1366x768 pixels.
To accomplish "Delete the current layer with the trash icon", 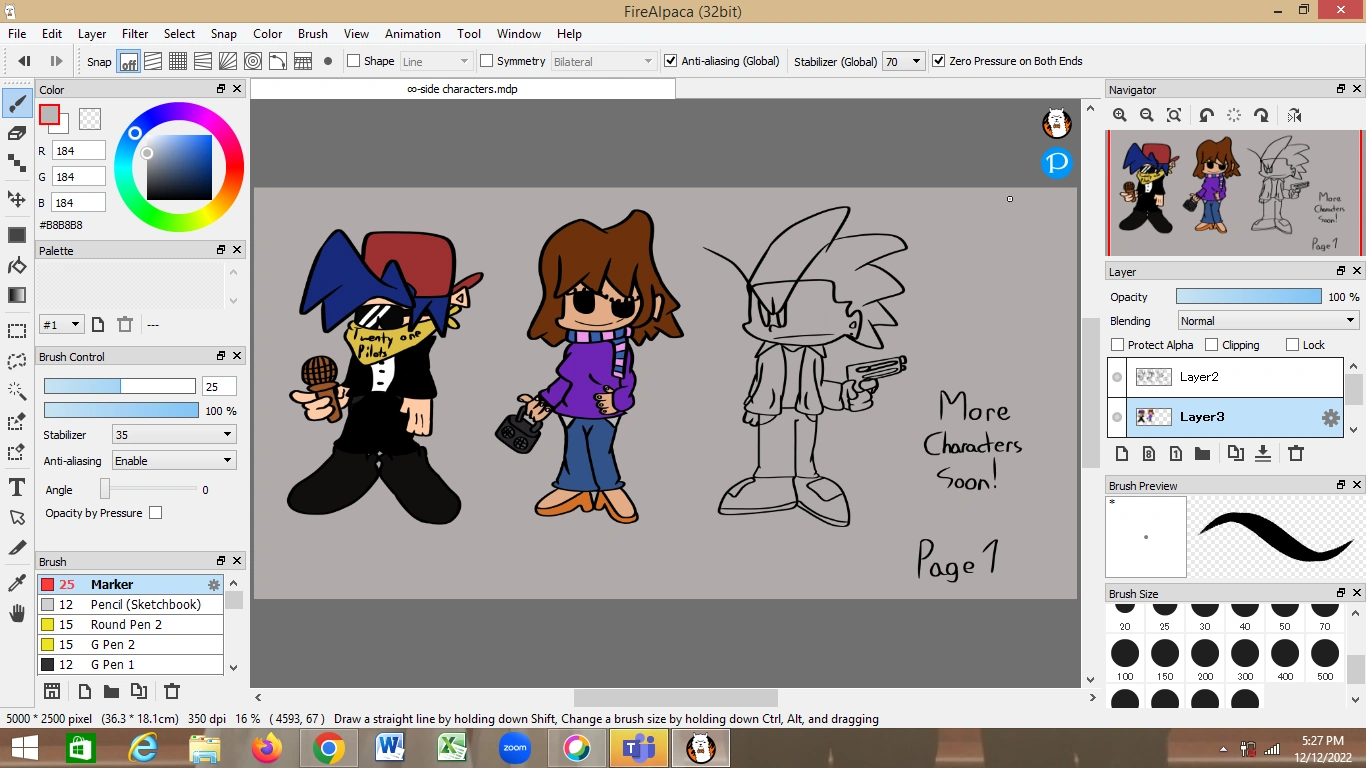I will coord(1296,453).
